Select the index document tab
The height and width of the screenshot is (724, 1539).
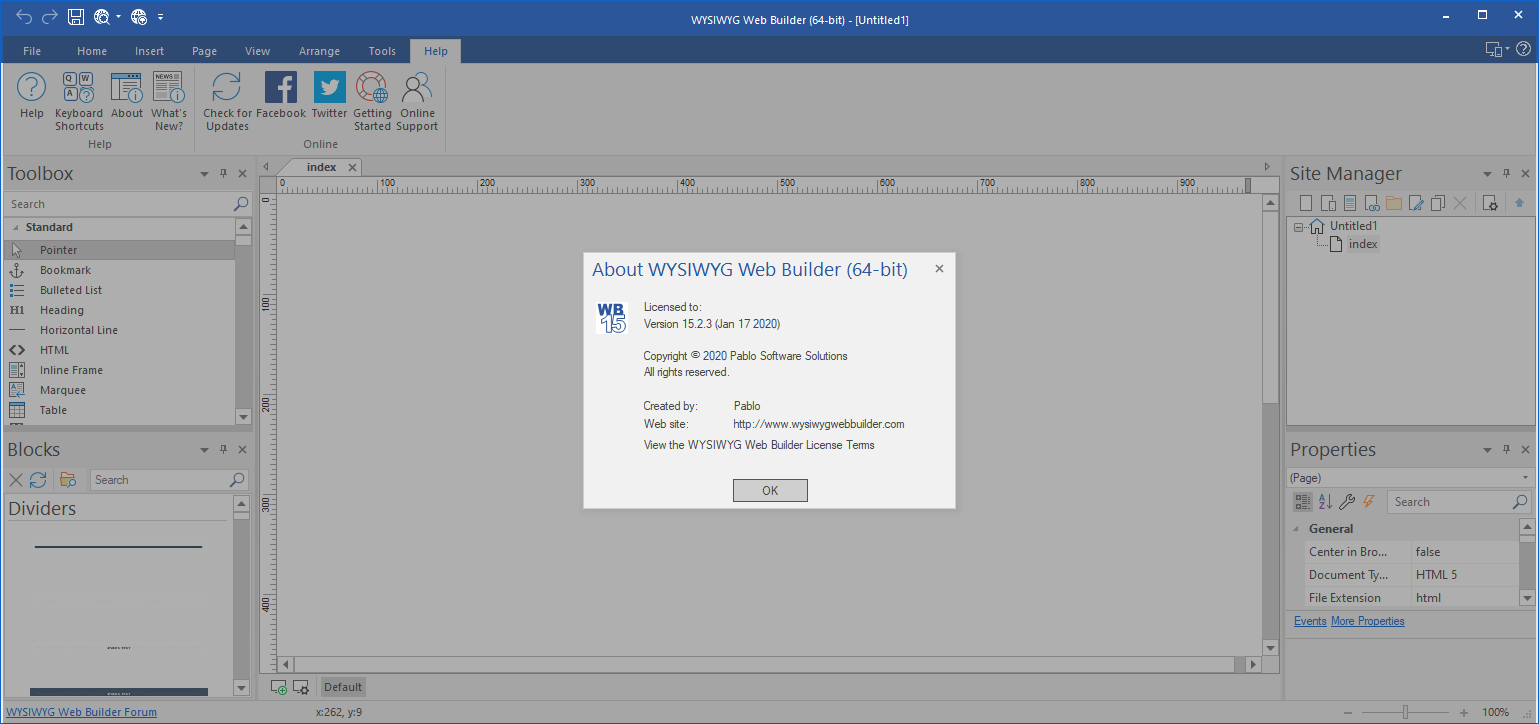click(x=321, y=167)
